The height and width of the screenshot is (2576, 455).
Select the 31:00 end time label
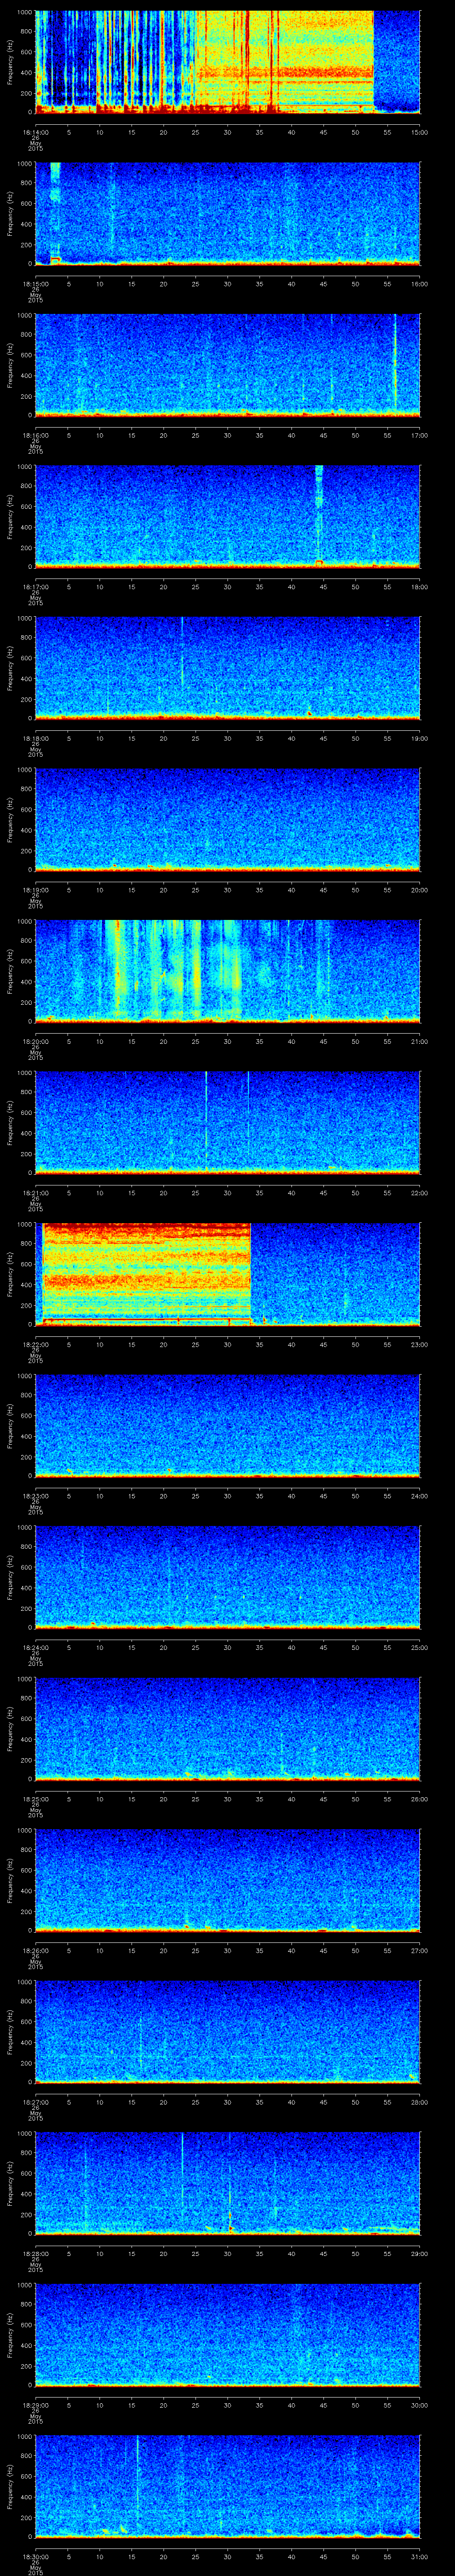[x=419, y=2556]
